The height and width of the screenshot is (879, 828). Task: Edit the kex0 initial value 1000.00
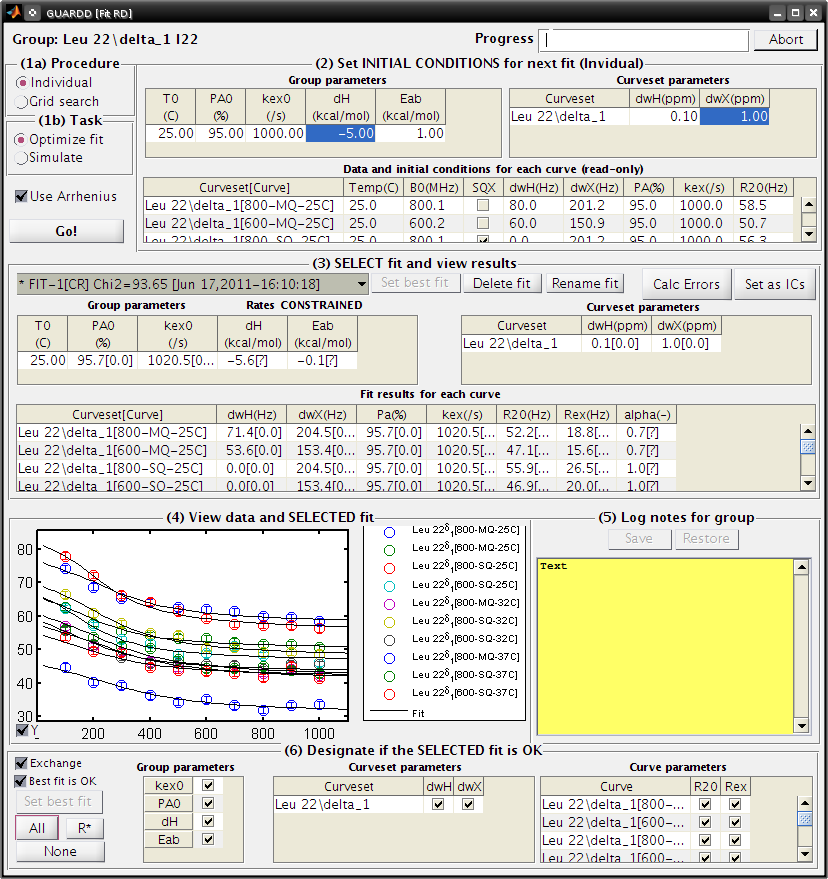[x=276, y=133]
